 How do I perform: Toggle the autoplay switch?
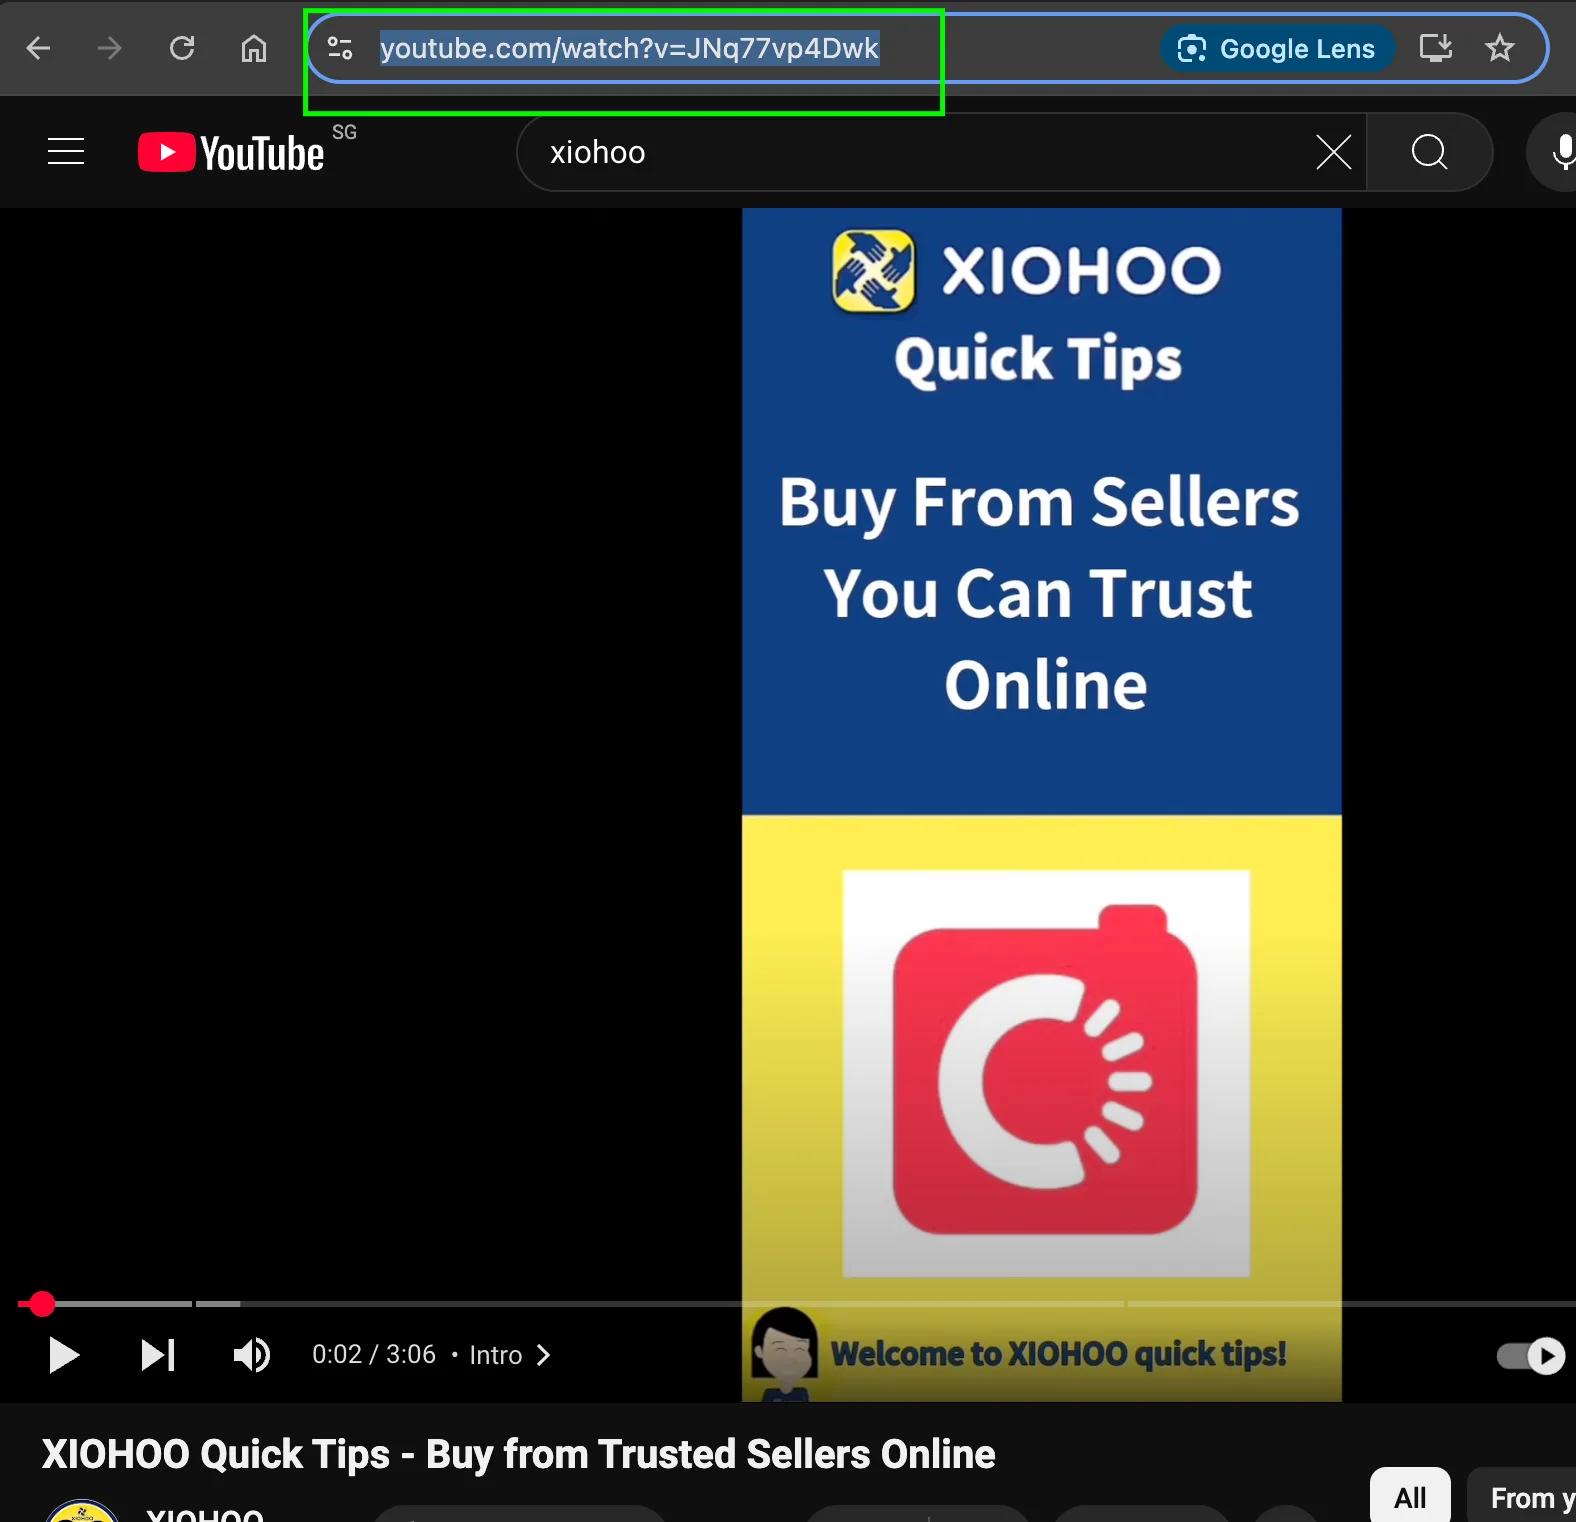pyautogui.click(x=1531, y=1356)
